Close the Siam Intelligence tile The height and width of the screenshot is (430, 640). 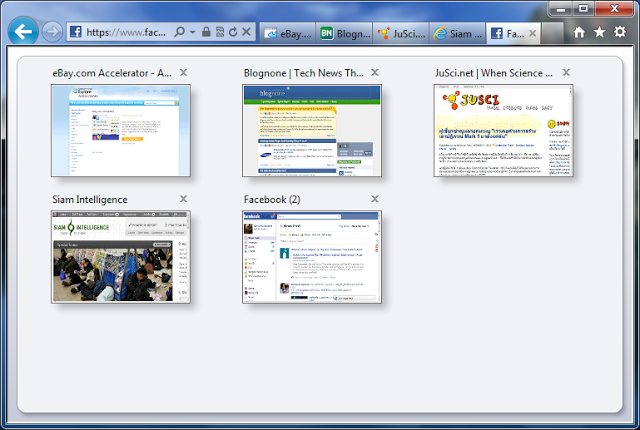click(x=184, y=199)
